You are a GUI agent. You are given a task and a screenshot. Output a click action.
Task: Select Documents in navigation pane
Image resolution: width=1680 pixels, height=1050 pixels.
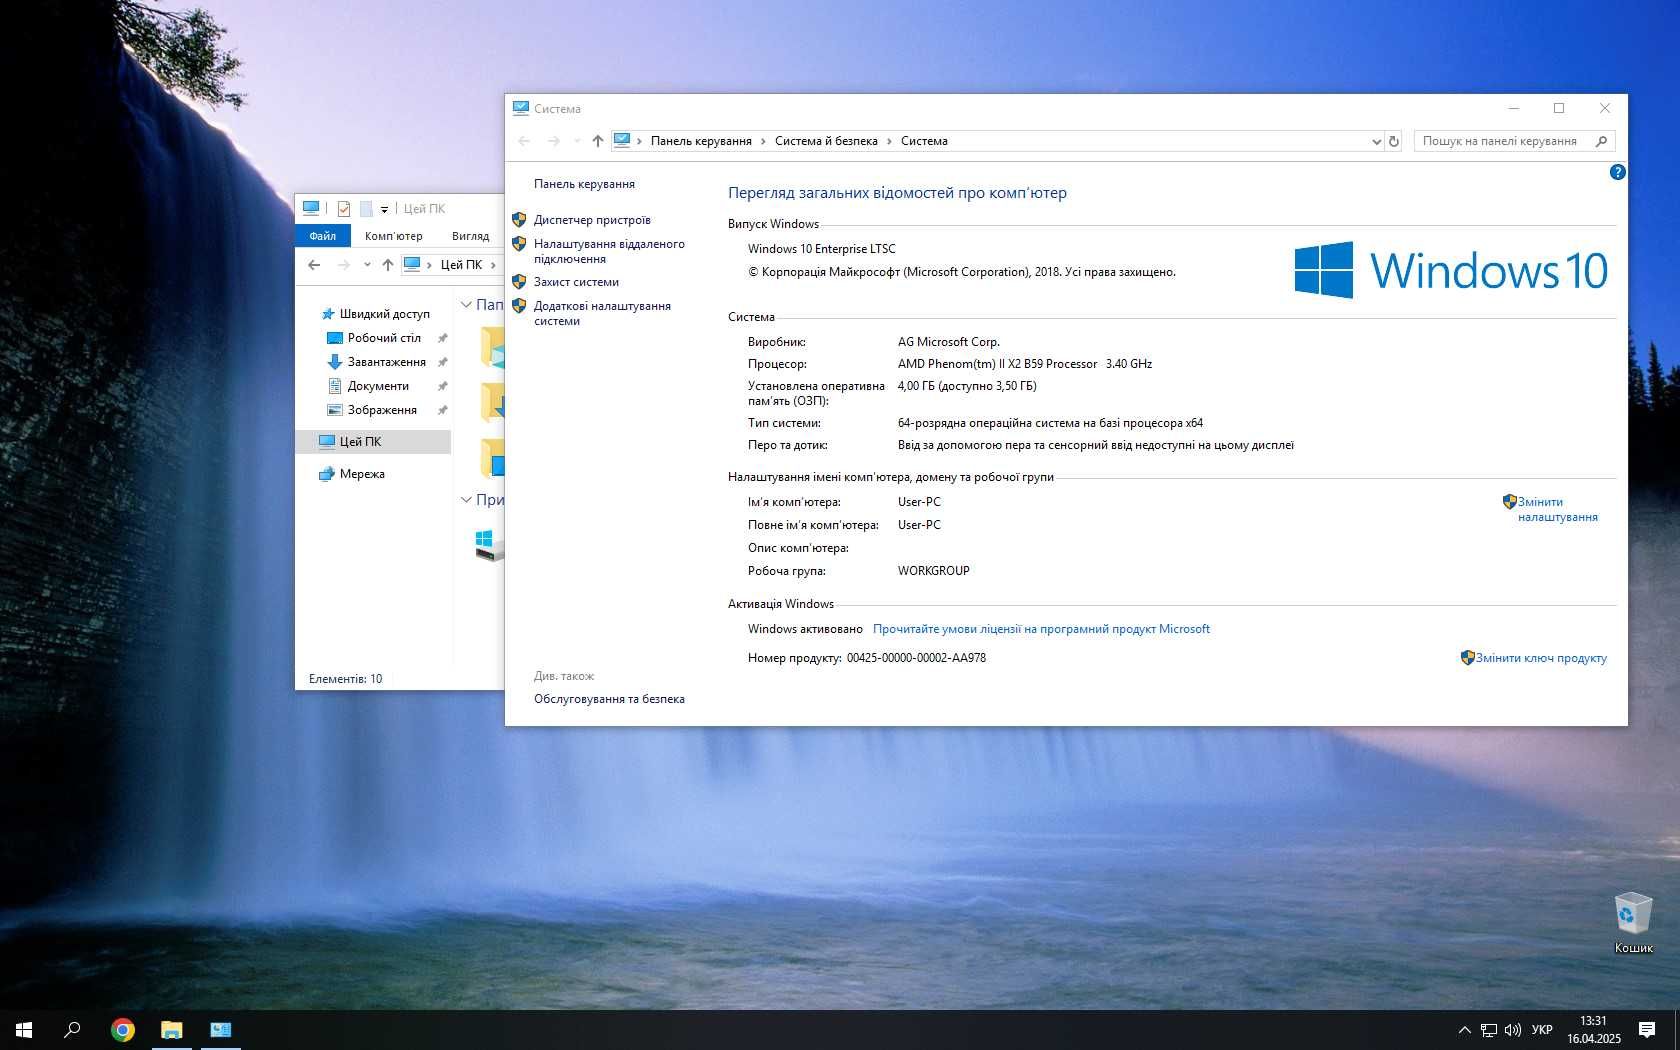click(x=378, y=386)
